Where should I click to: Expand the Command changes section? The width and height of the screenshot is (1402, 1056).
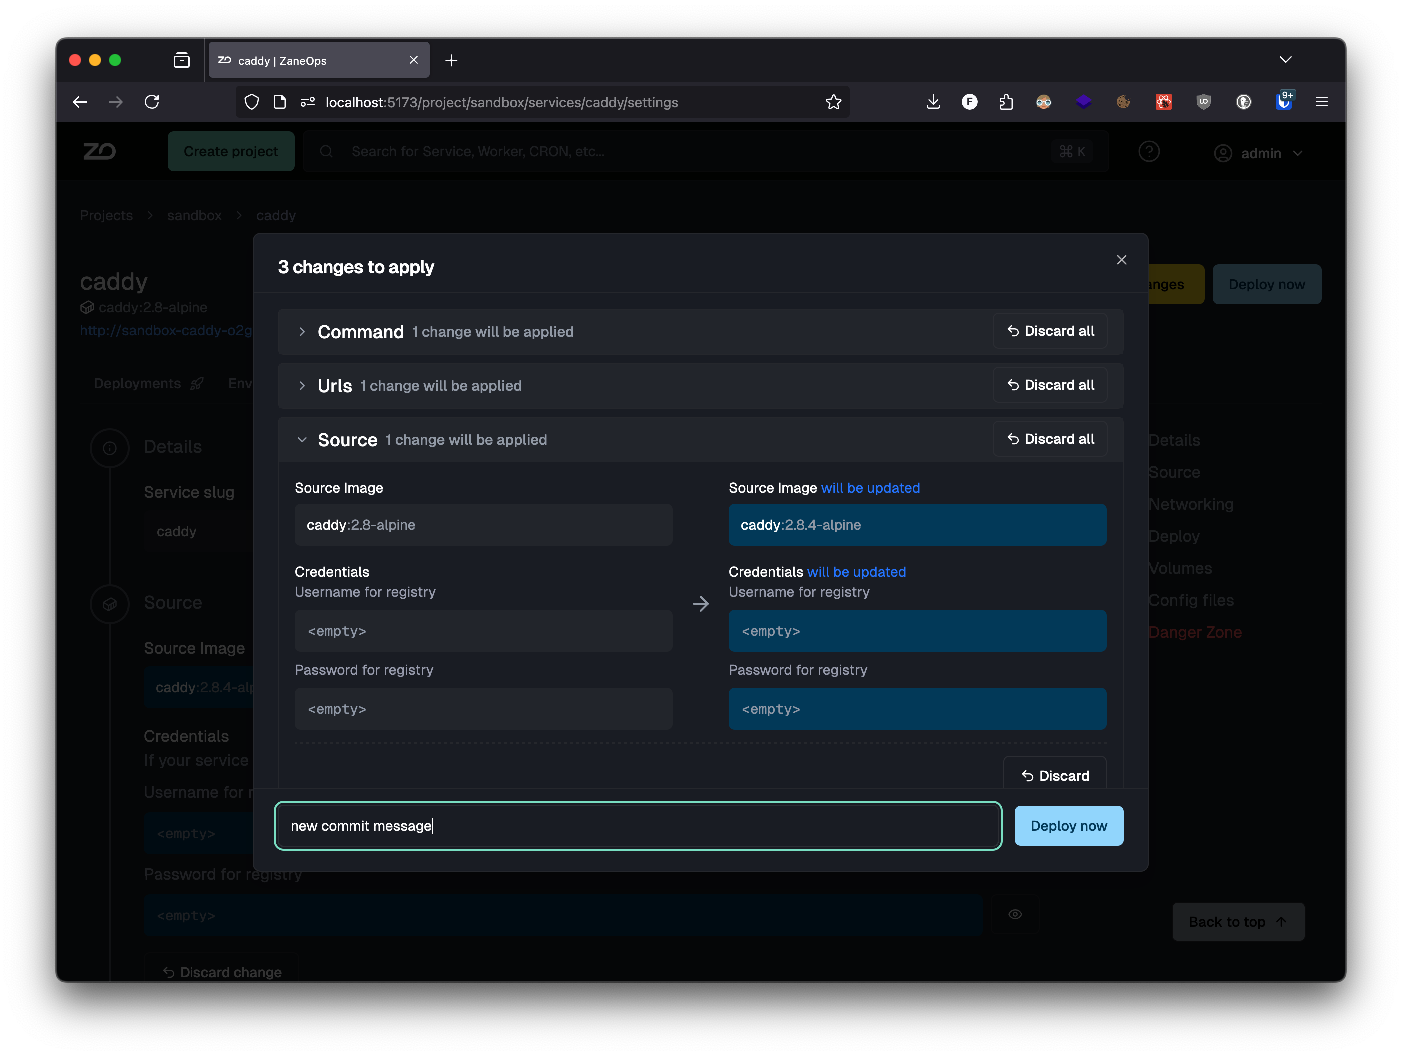pos(302,332)
